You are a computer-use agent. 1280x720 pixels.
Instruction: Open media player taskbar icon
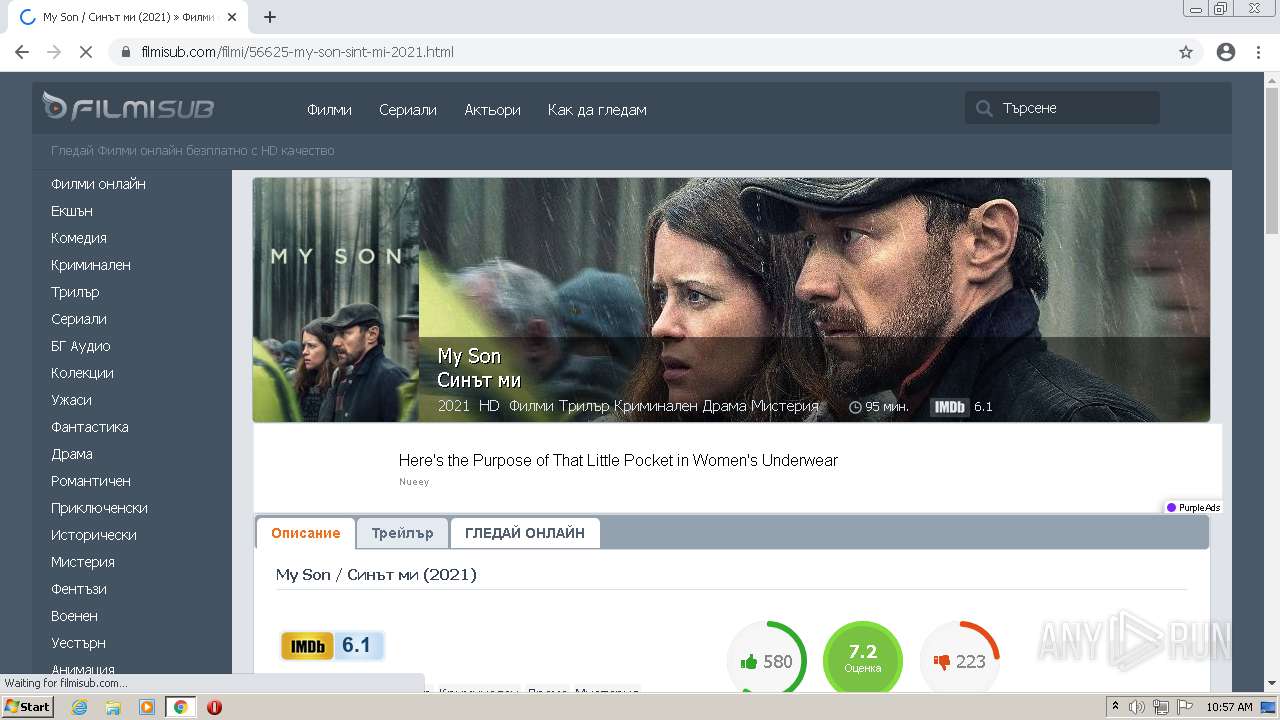147,707
